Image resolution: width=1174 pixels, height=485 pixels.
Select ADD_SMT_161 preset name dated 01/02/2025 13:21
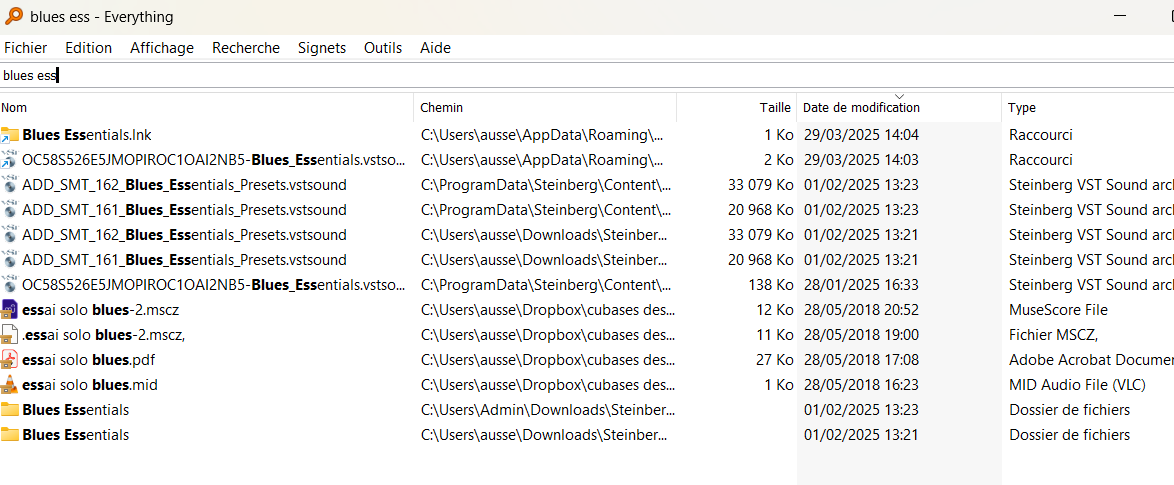tap(184, 260)
